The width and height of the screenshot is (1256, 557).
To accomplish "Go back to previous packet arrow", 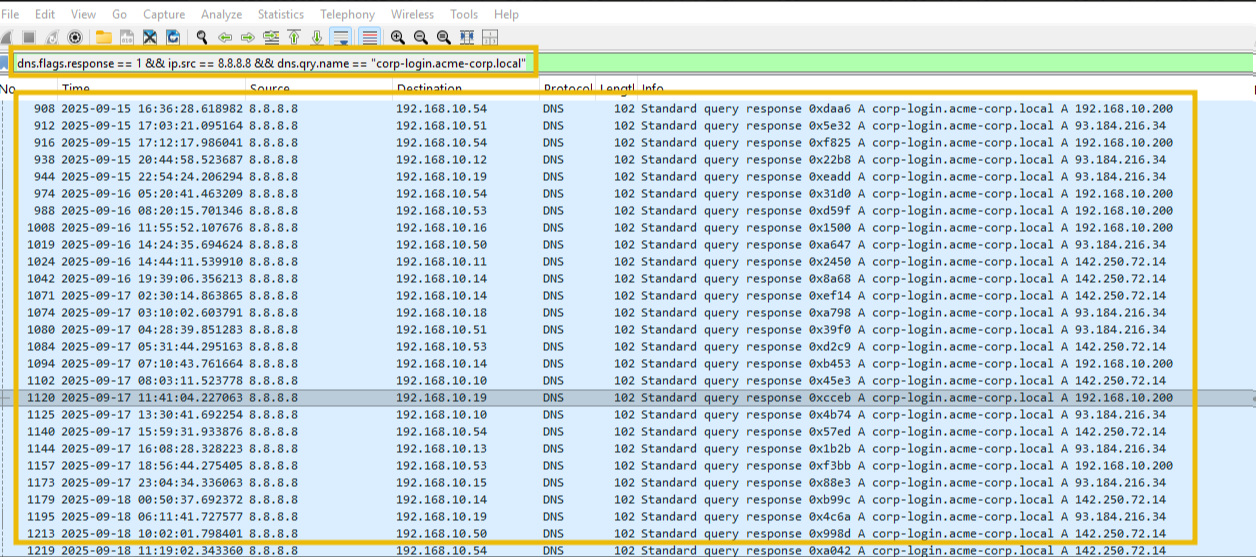I will 225,37.
